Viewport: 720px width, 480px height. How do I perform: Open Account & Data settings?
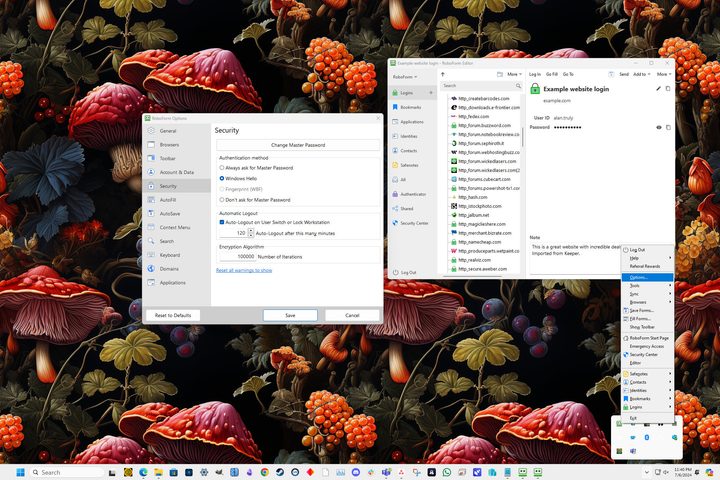[x=176, y=172]
